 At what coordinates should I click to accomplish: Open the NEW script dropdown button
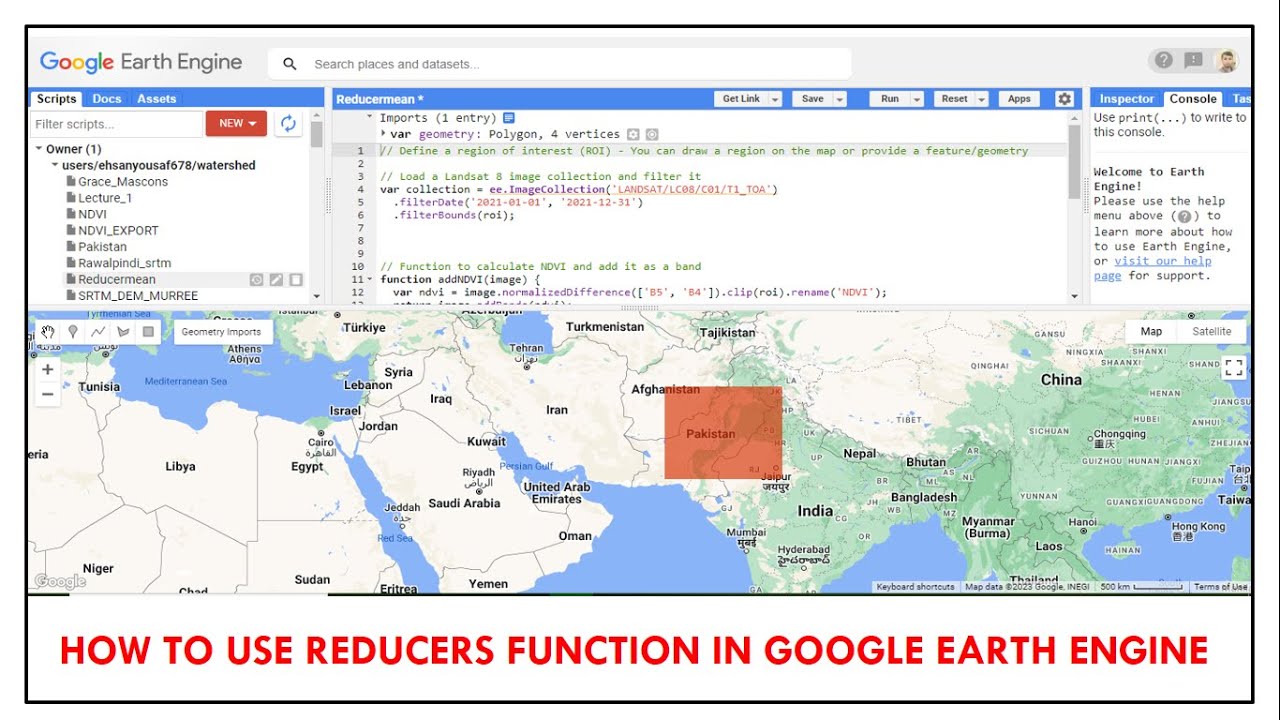pos(236,123)
